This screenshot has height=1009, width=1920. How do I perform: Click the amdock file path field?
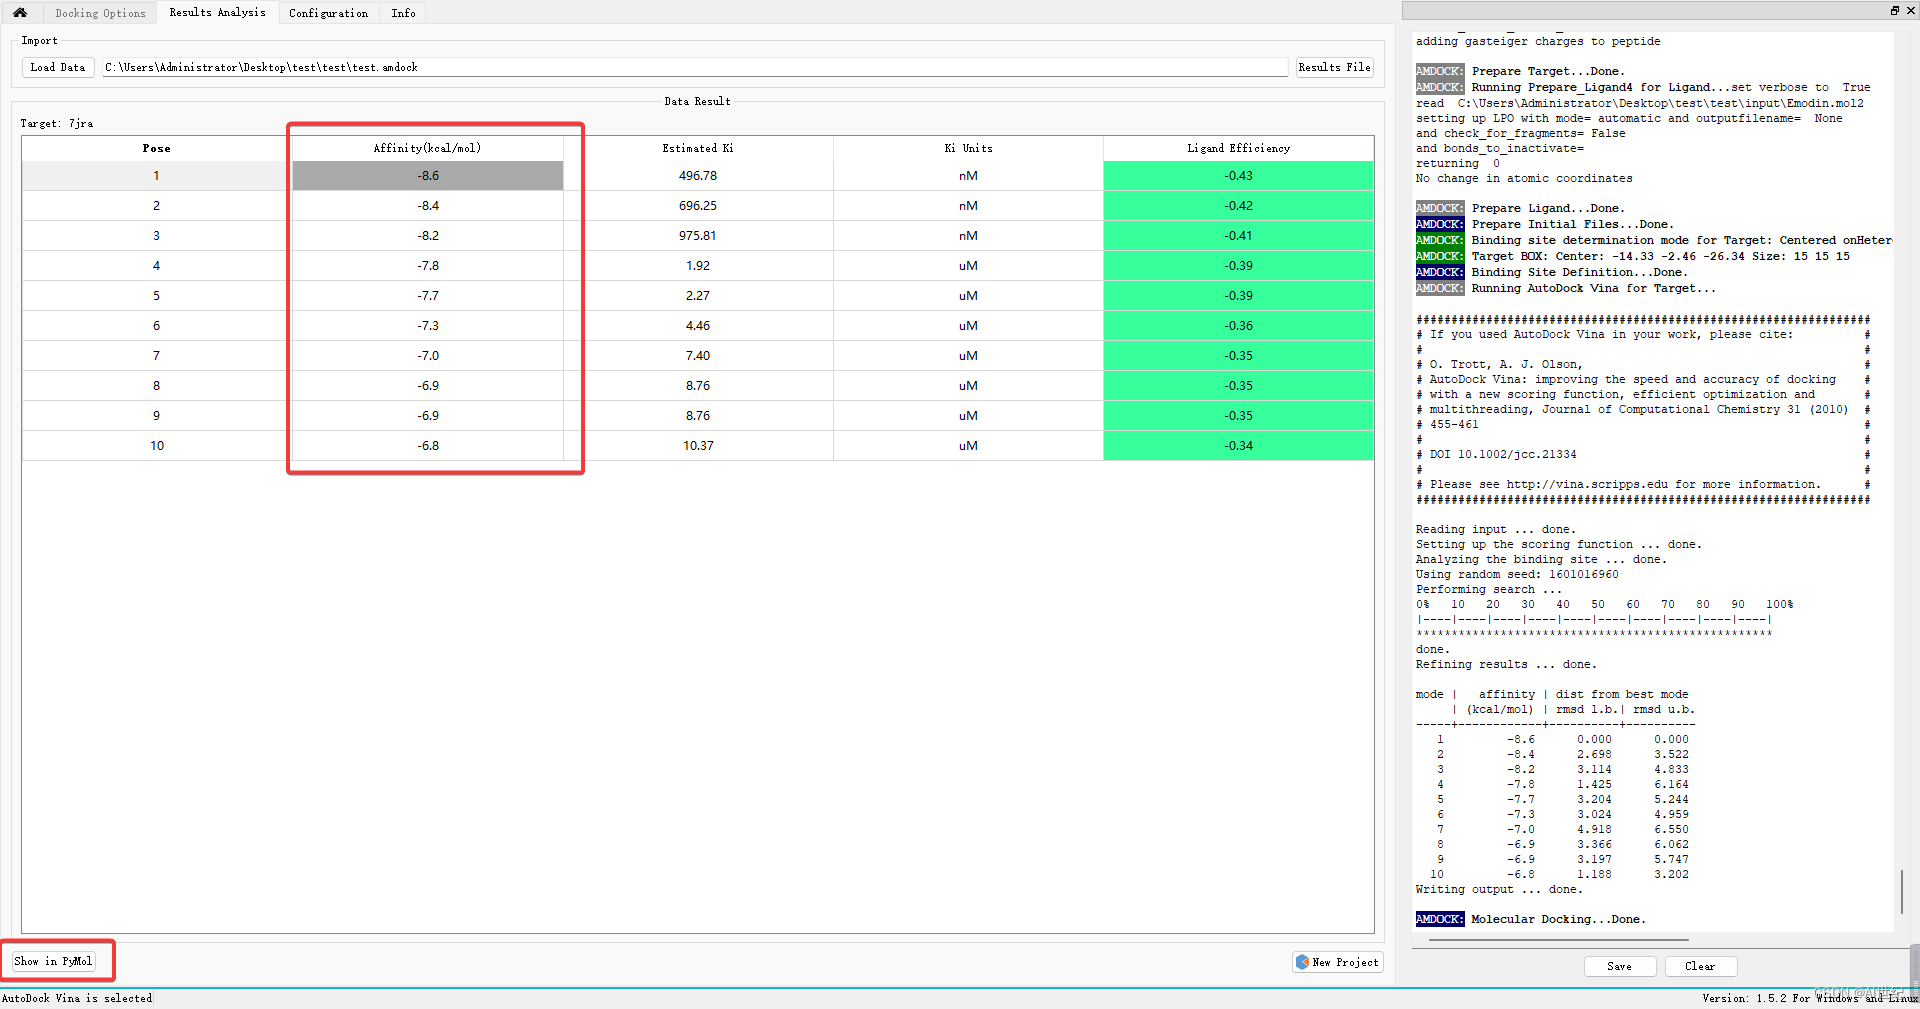click(694, 67)
